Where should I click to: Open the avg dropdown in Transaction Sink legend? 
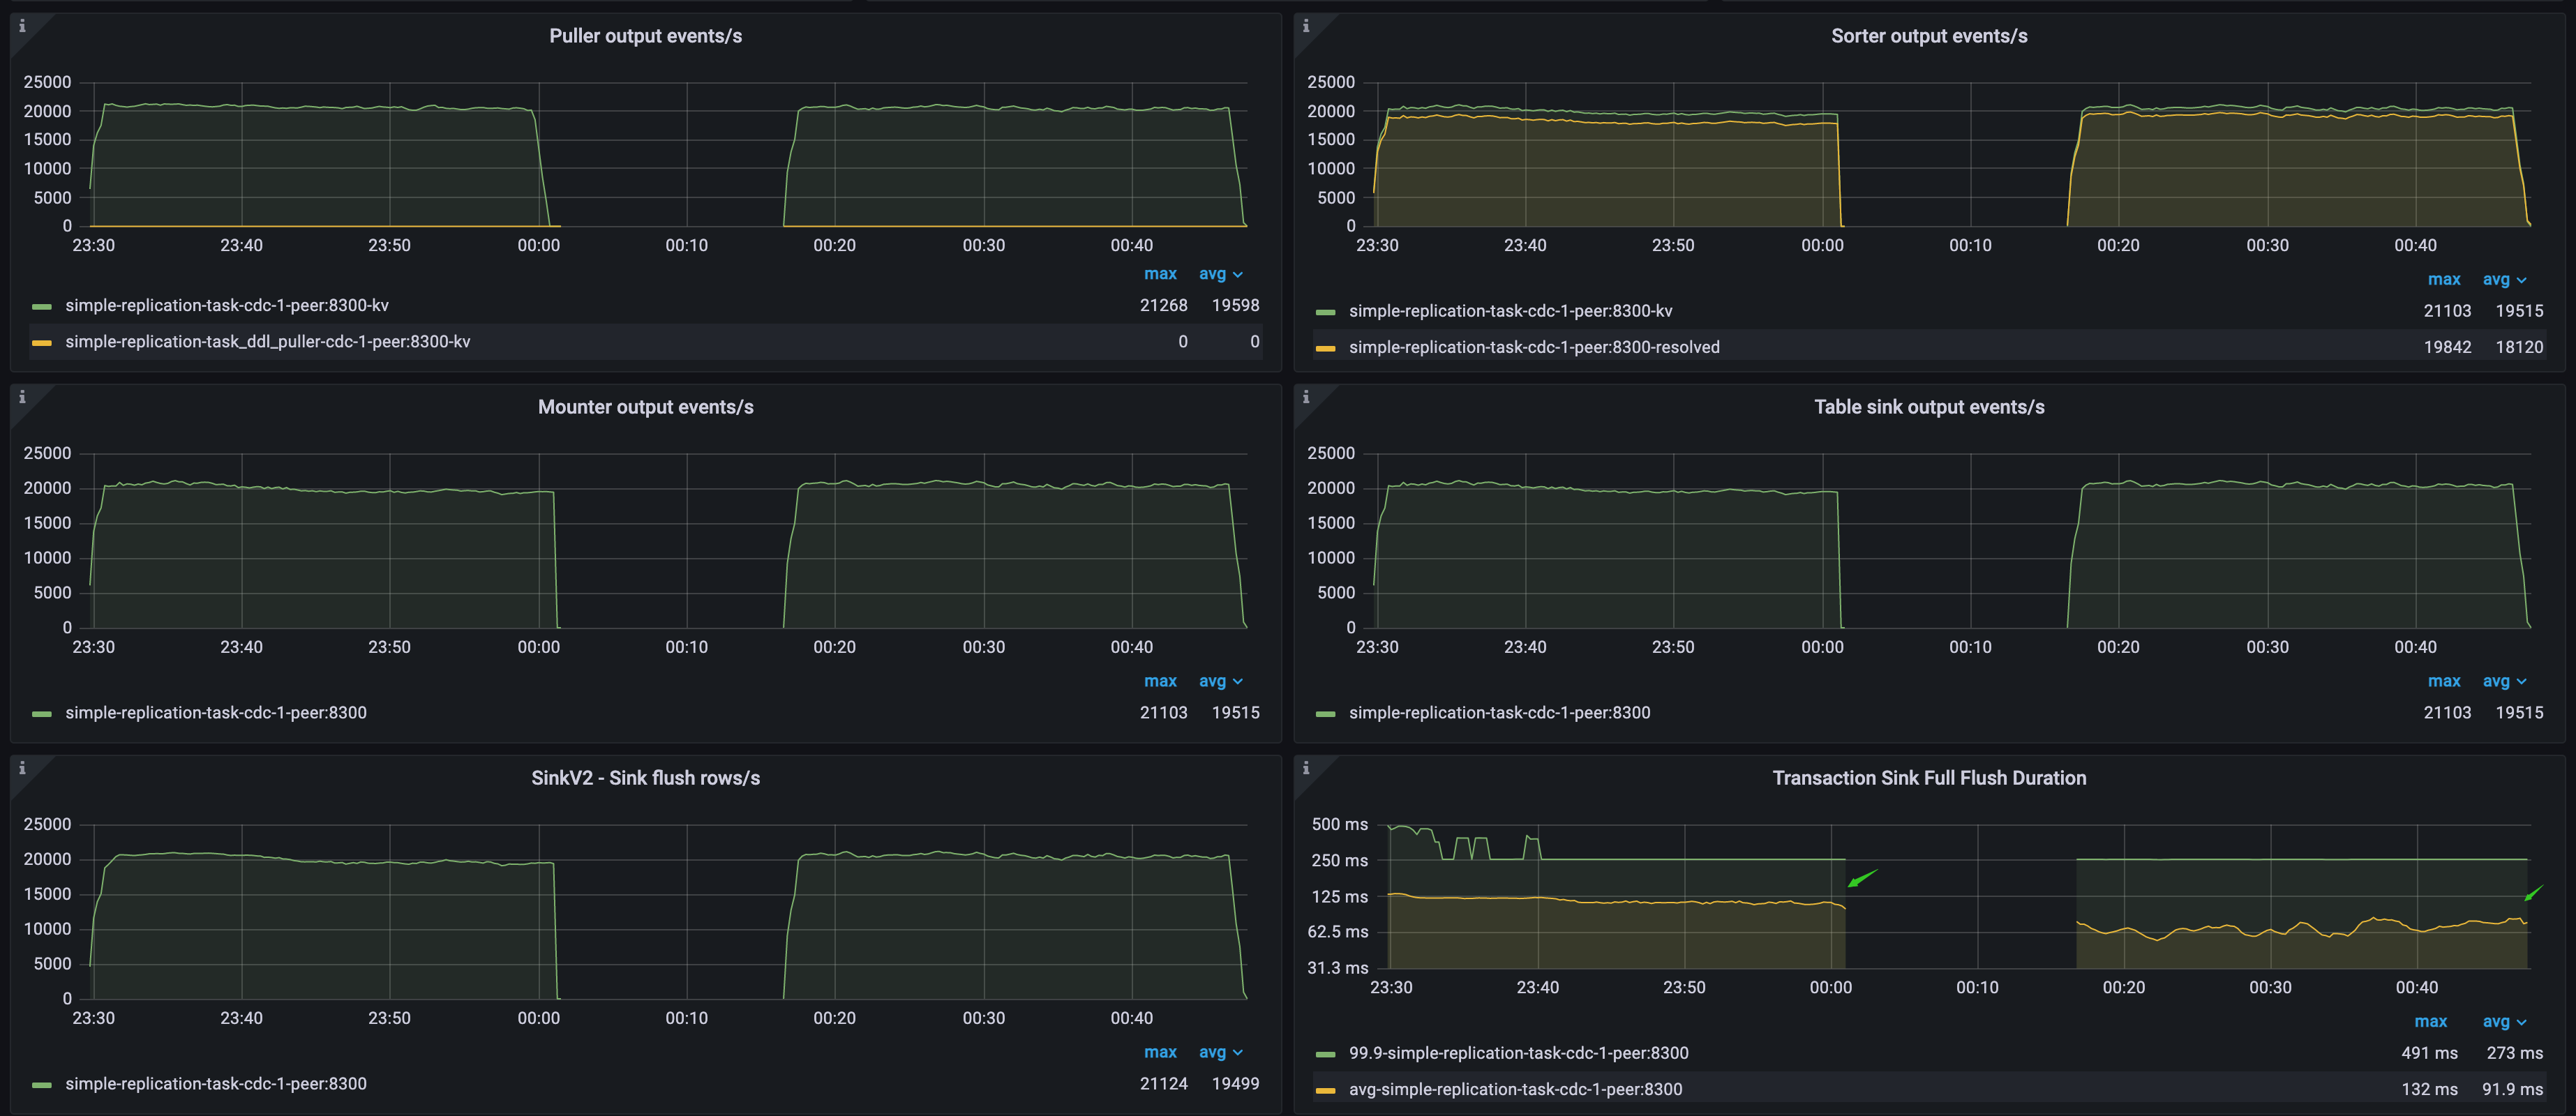[x=2504, y=1021]
